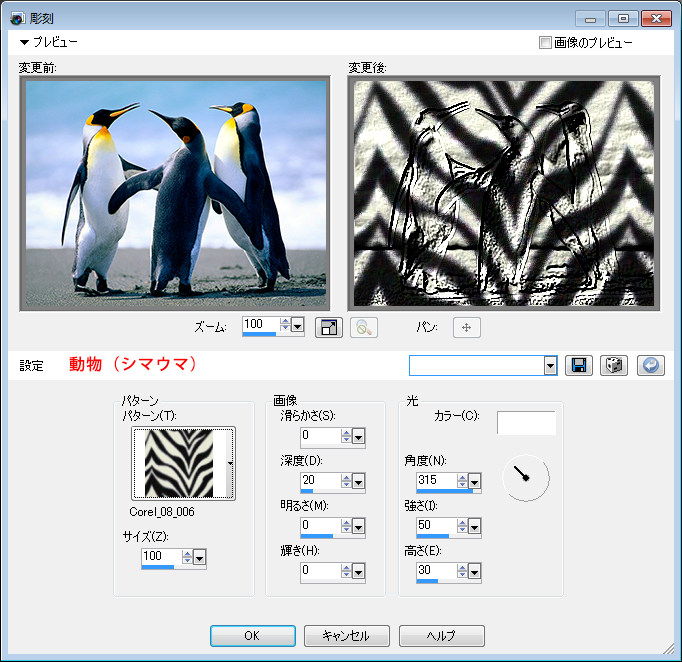Screen dimensions: 682x662
Task: Click the light カラー swatch
Action: point(526,423)
